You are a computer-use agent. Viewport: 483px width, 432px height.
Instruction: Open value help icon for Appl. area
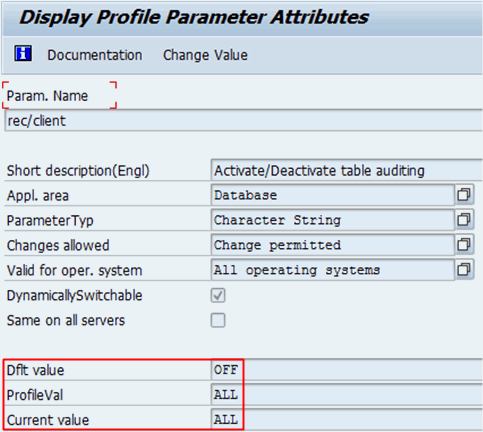[x=464, y=195]
